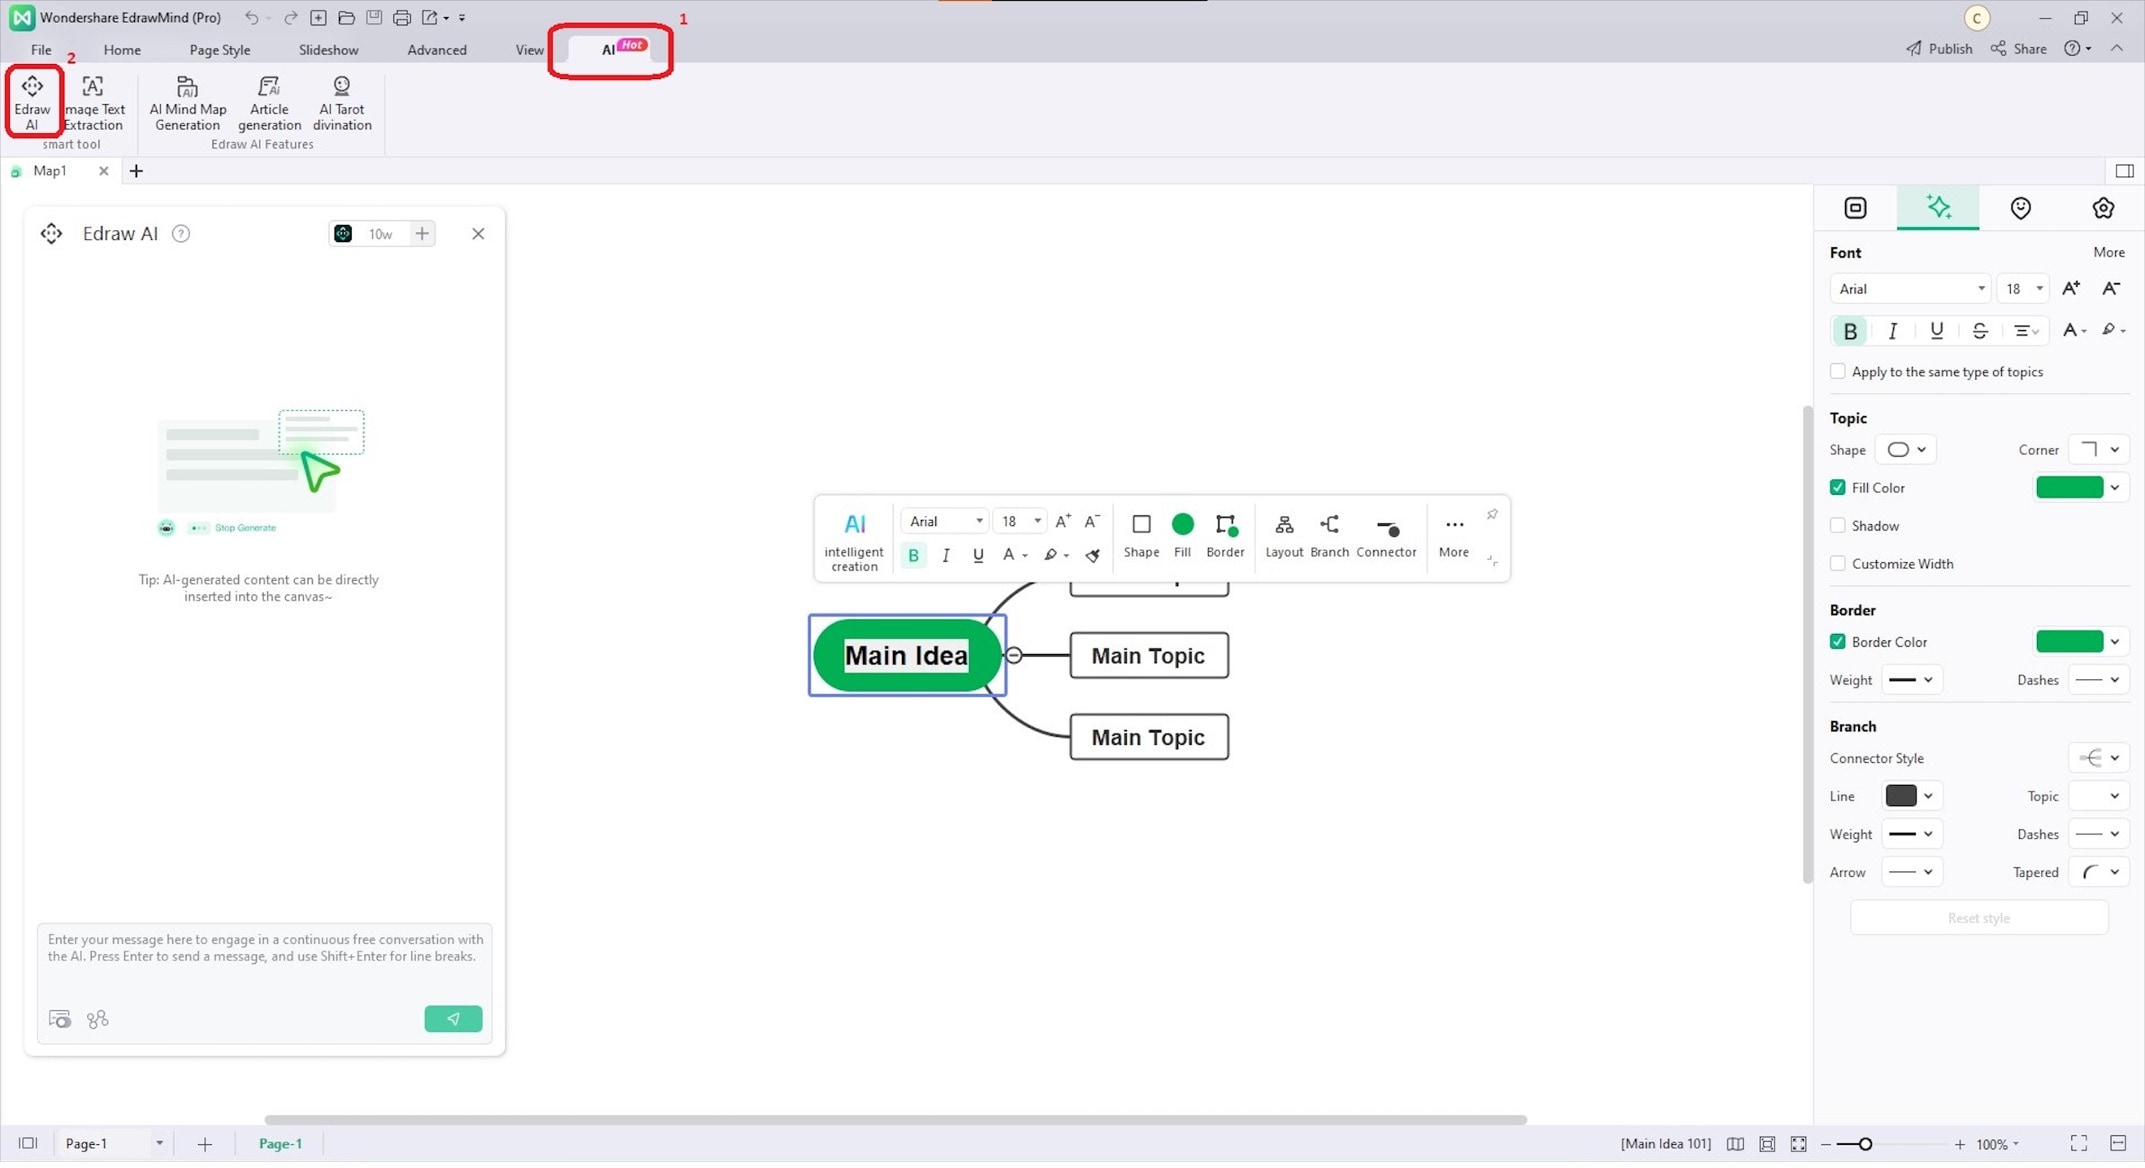The width and height of the screenshot is (2145, 1168).
Task: Toggle Border Color checkbox
Action: pos(1839,642)
